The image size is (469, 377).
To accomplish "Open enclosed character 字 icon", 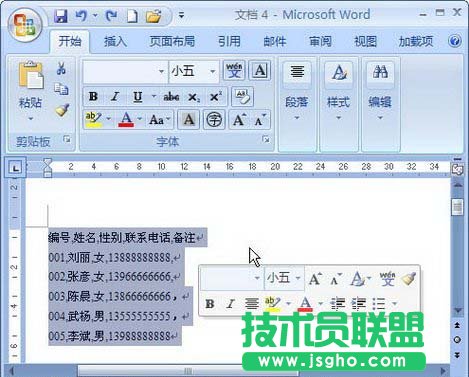I will click(214, 119).
